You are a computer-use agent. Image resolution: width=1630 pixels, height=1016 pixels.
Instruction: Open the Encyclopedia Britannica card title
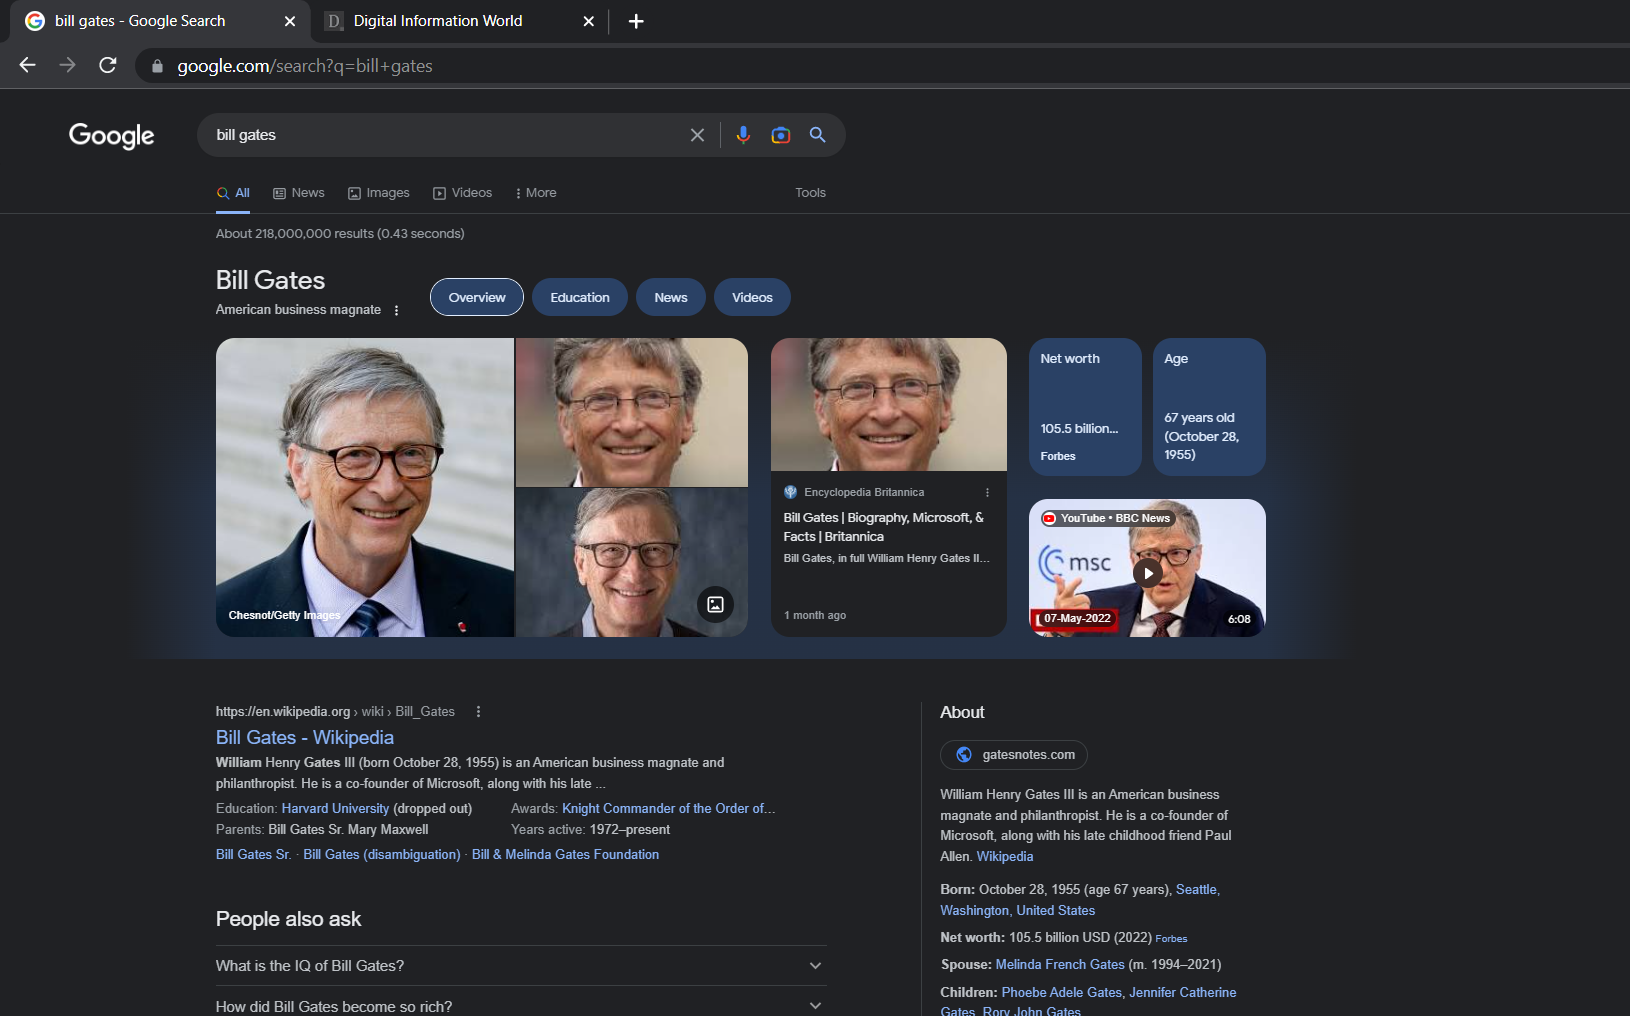[883, 527]
